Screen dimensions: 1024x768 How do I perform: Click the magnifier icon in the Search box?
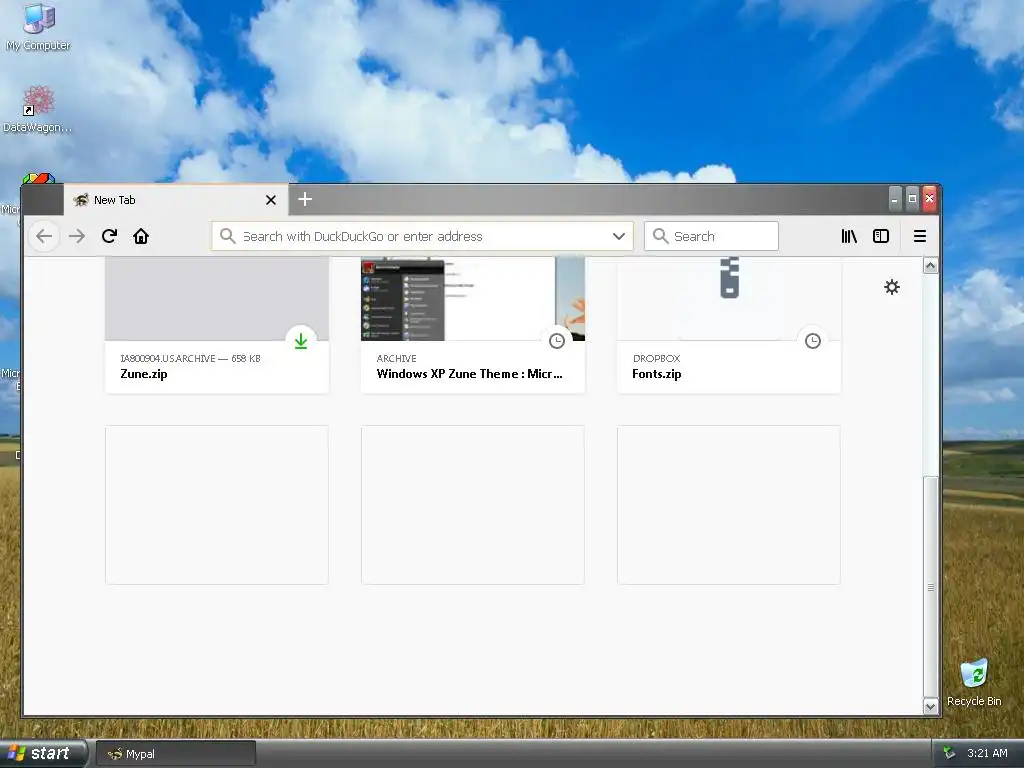click(660, 236)
